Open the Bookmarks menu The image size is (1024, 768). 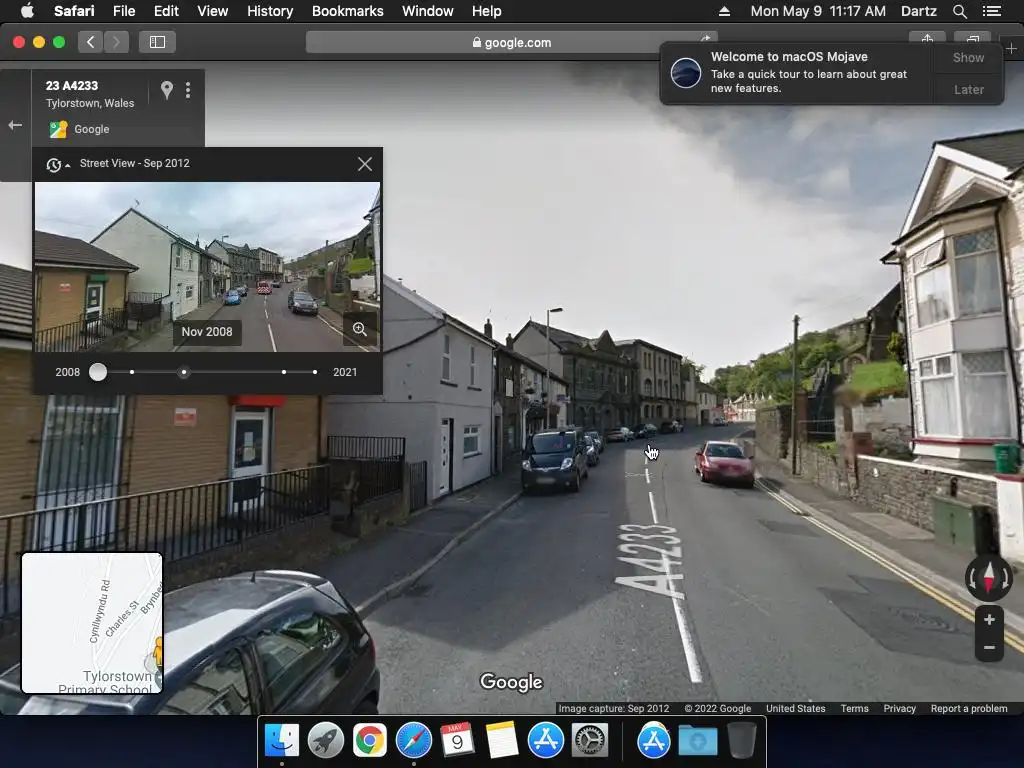[347, 11]
